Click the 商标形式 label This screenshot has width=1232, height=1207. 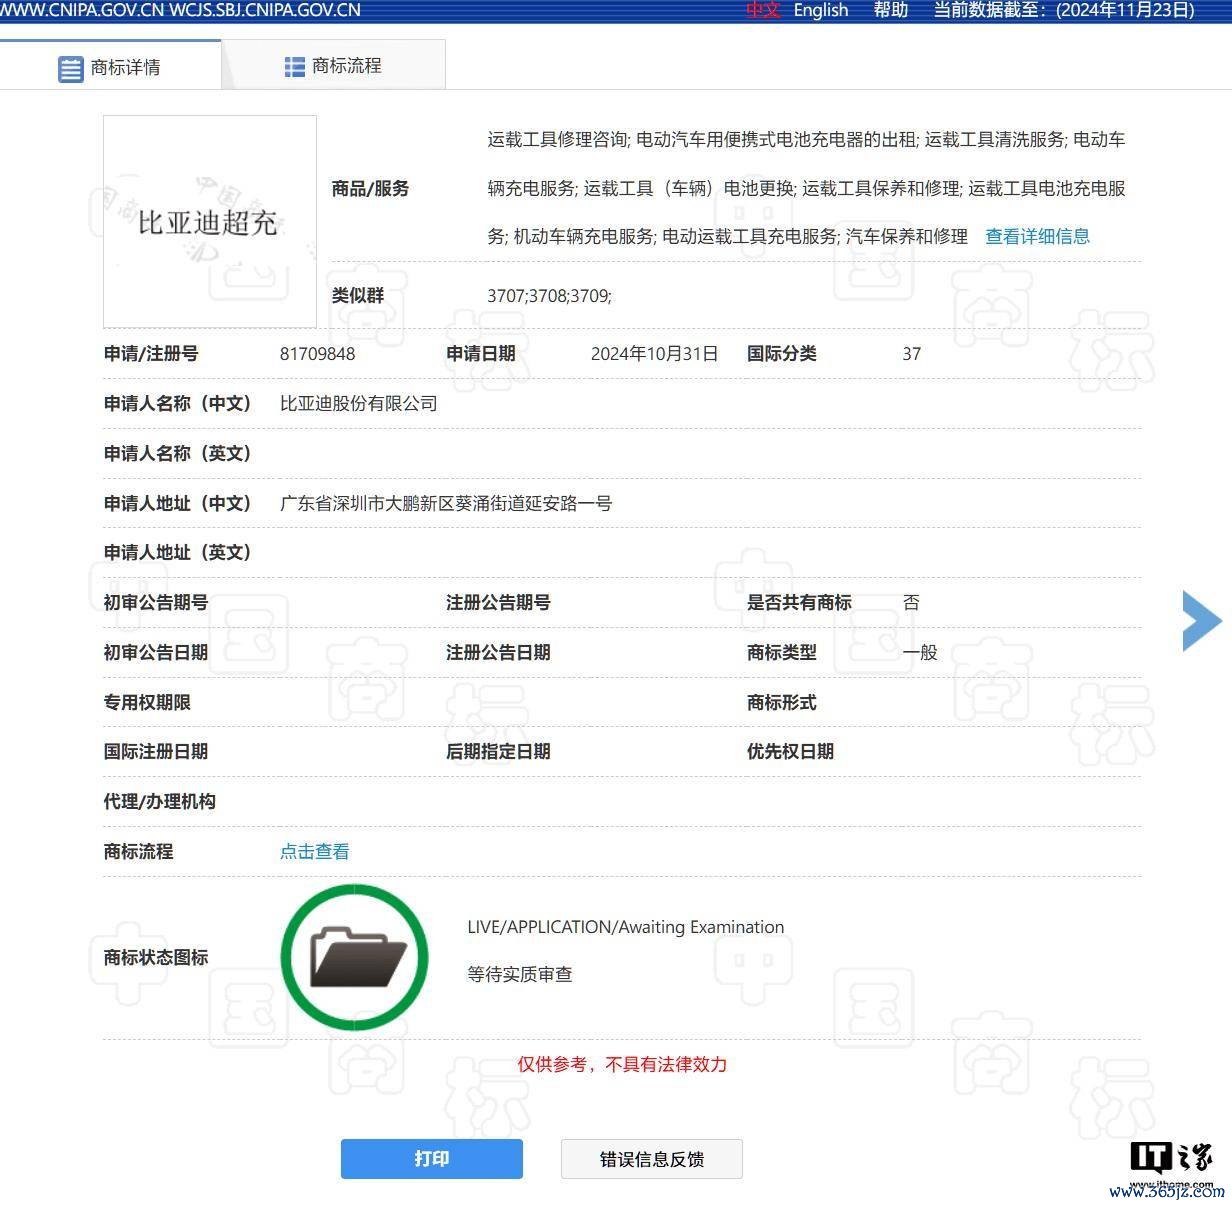click(781, 703)
